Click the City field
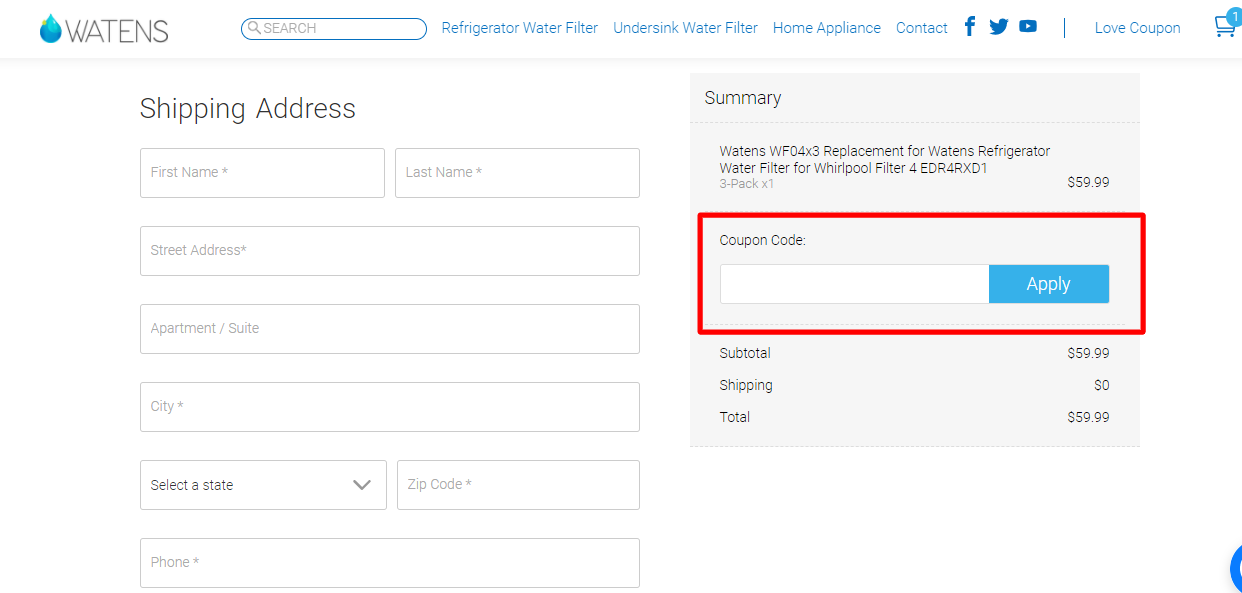 tap(390, 407)
